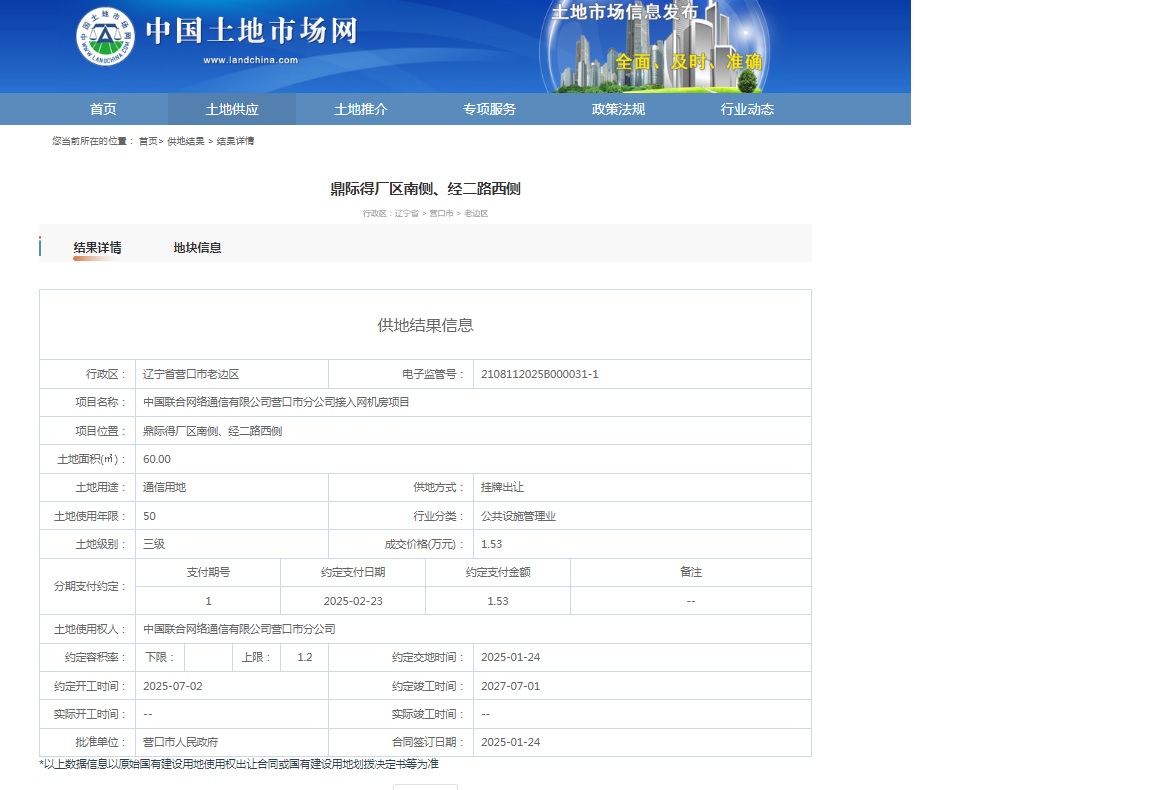
Task: Select the 成交价格 value 1.53
Action: click(492, 544)
